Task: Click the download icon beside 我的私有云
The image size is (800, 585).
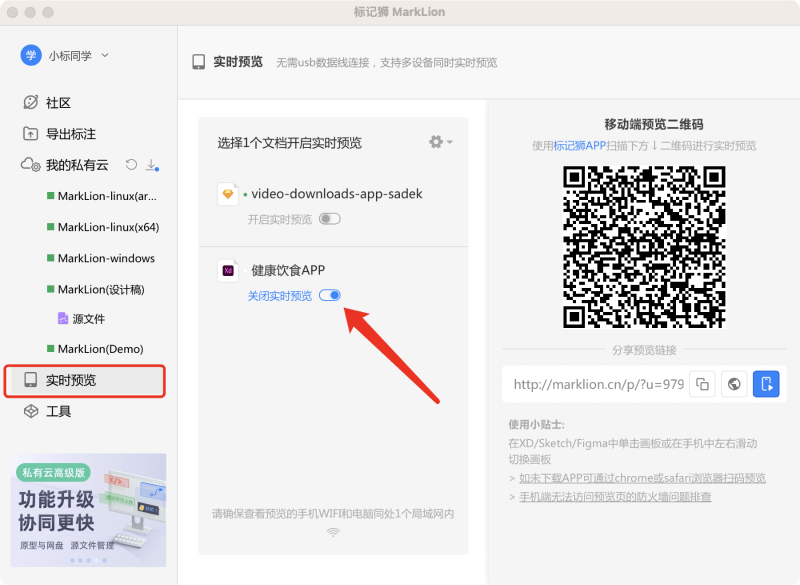Action: (x=150, y=163)
